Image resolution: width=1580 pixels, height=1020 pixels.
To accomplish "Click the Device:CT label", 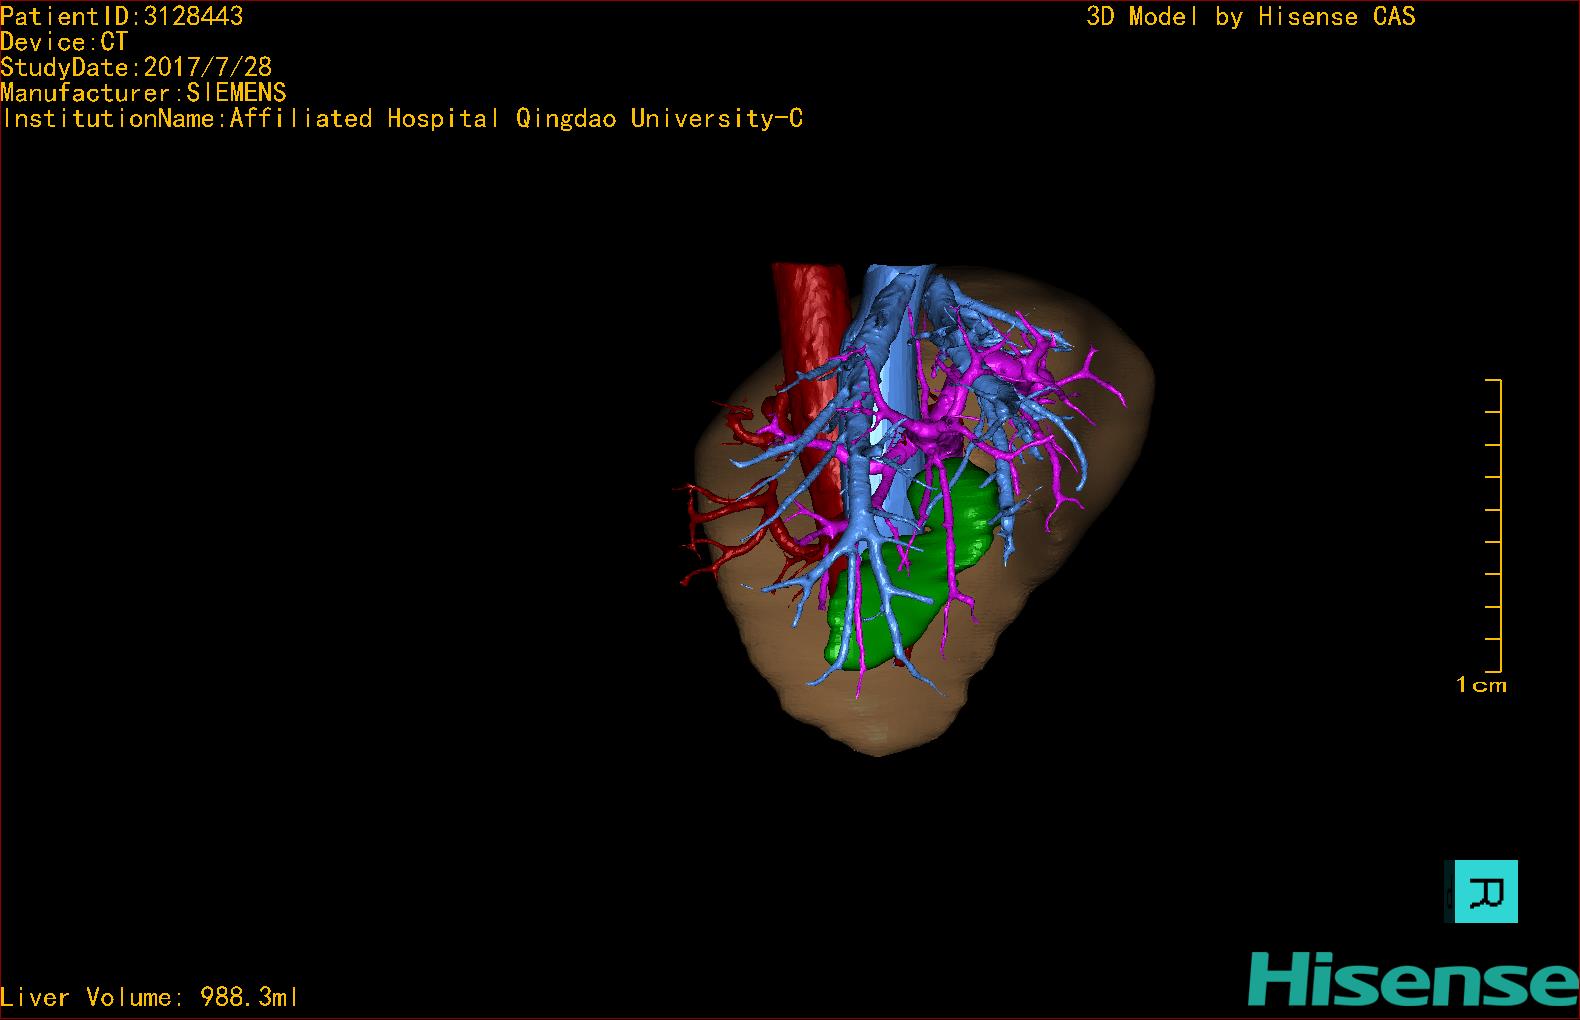I will tap(64, 42).
